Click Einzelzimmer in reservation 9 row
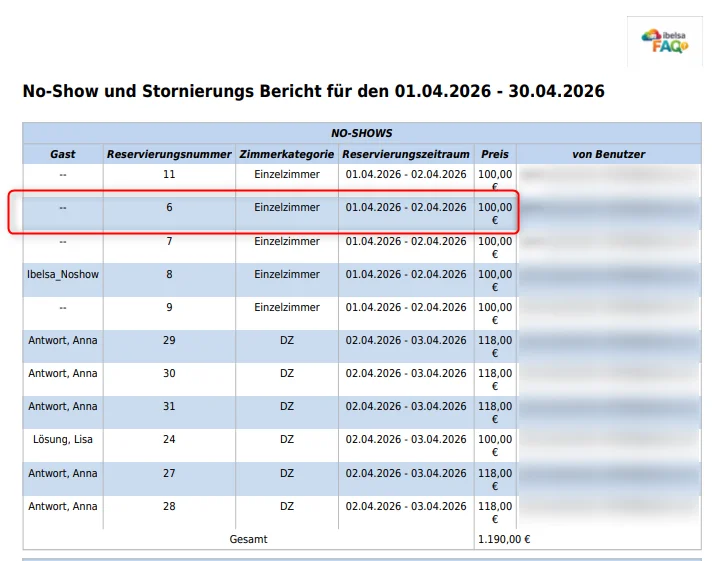 (x=287, y=307)
